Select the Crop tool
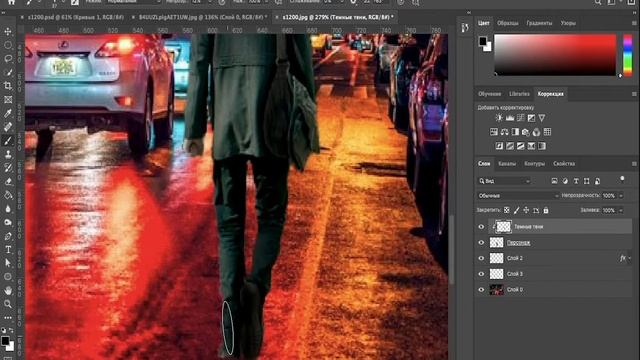640x360 pixels. tap(8, 86)
